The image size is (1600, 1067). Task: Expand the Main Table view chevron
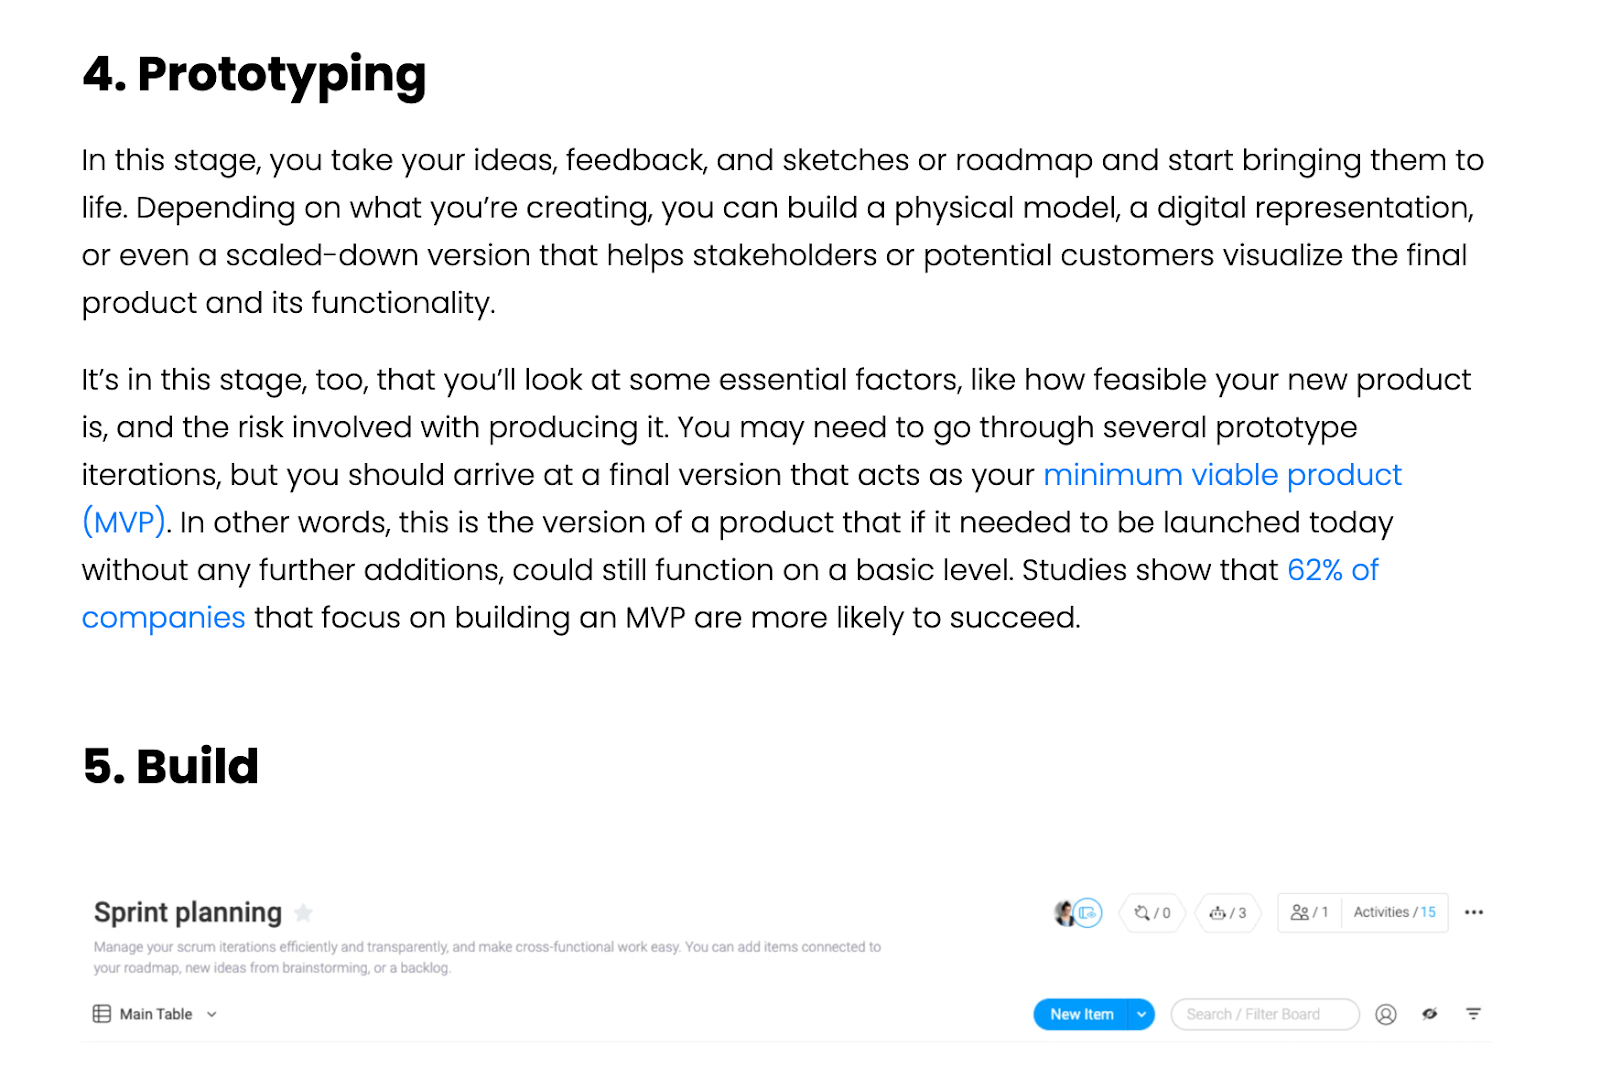click(211, 1014)
